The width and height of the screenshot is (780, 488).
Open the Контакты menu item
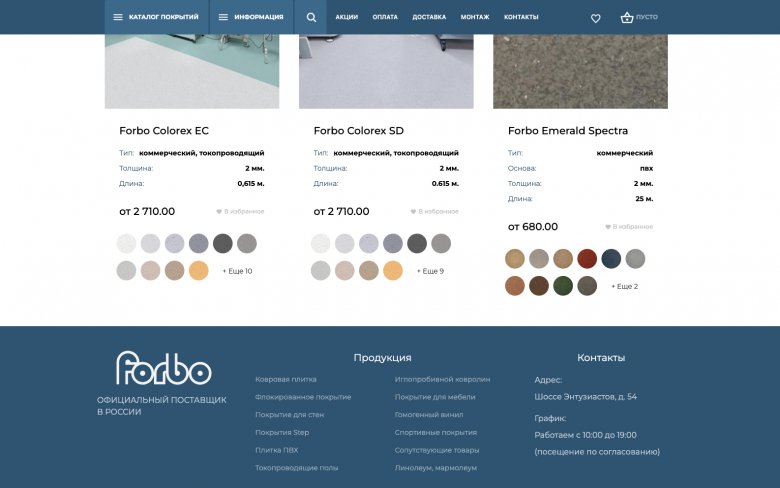[521, 17]
